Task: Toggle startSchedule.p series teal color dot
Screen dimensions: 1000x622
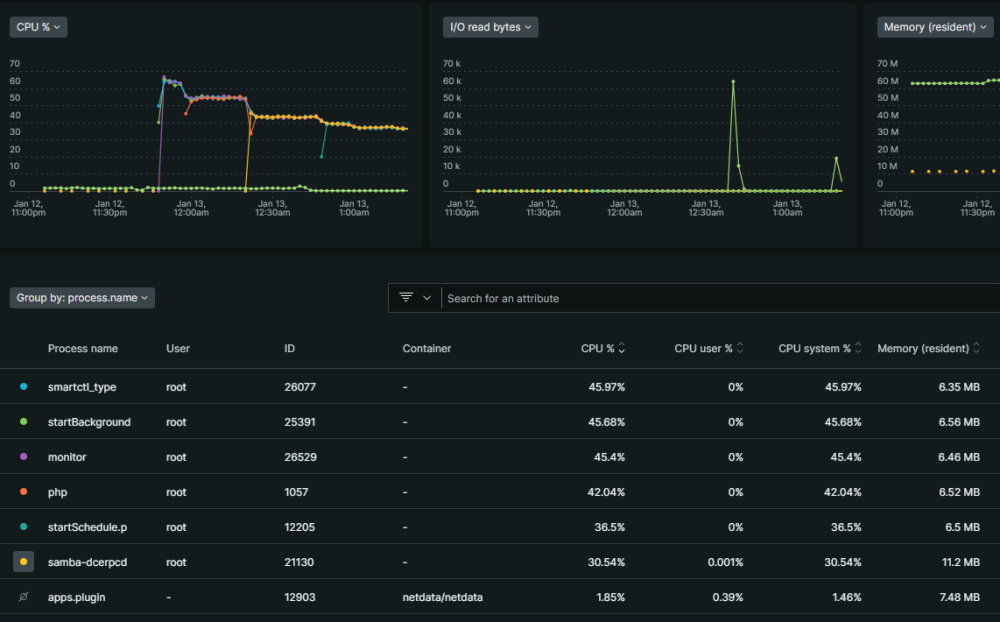Action: coord(24,527)
